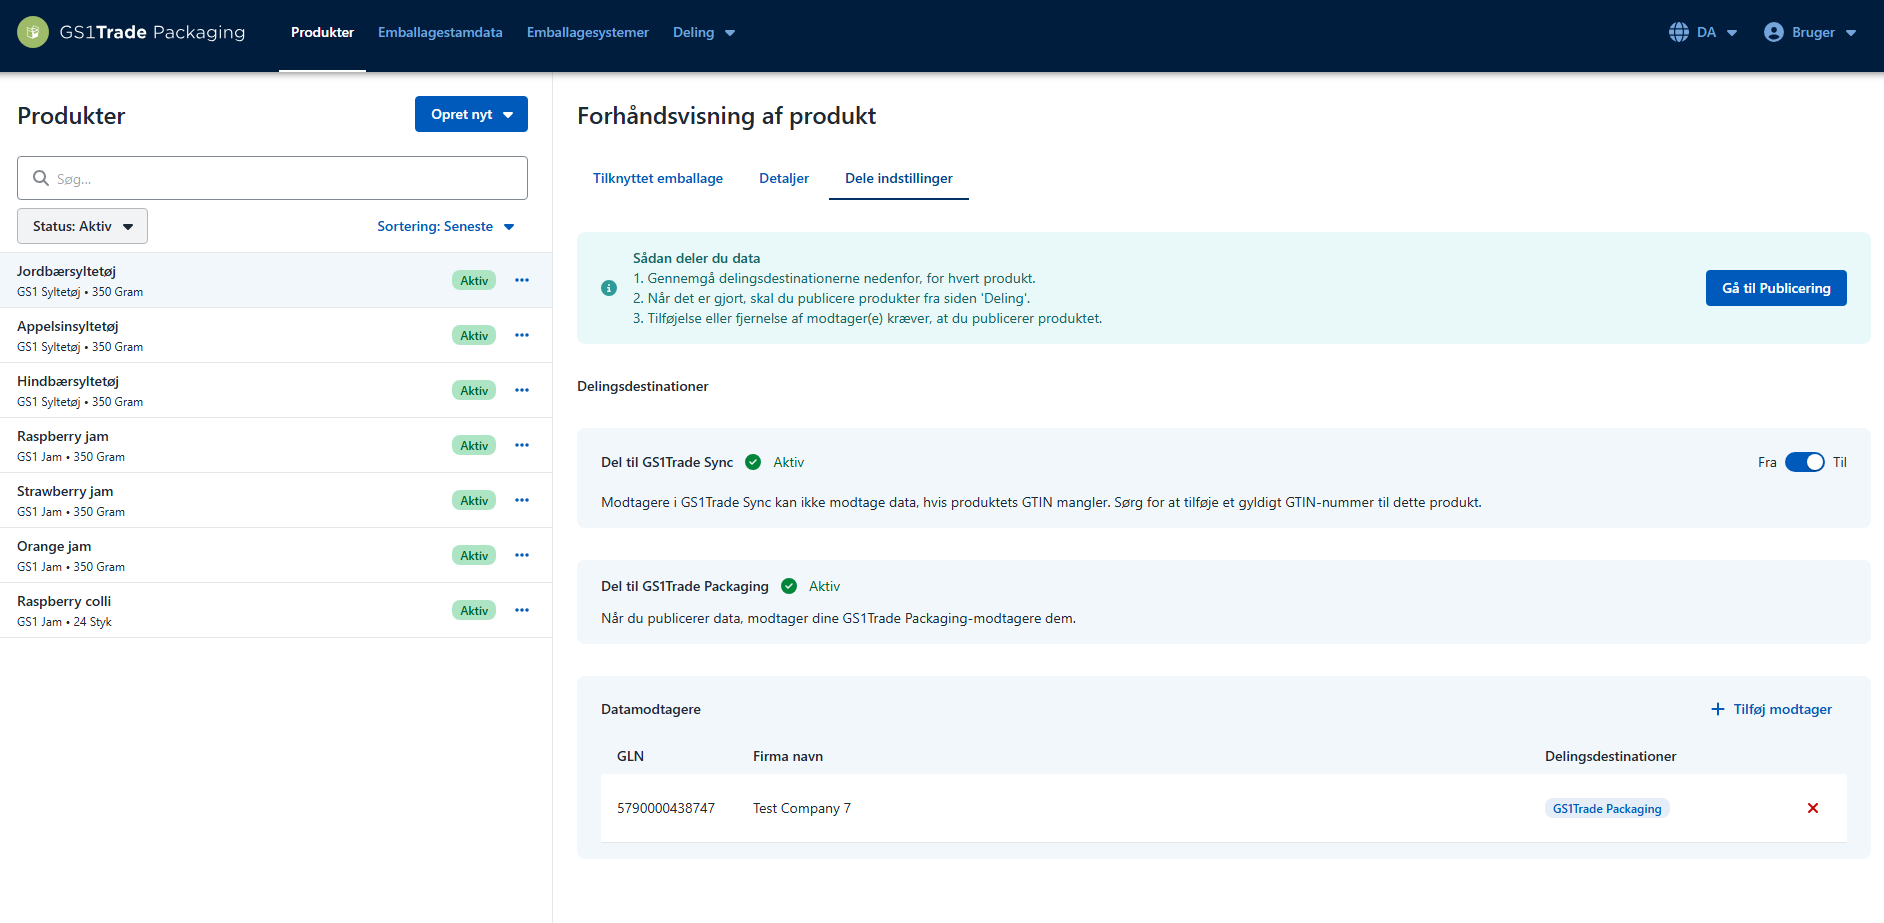Open more options for Raspberry jam

522,445
